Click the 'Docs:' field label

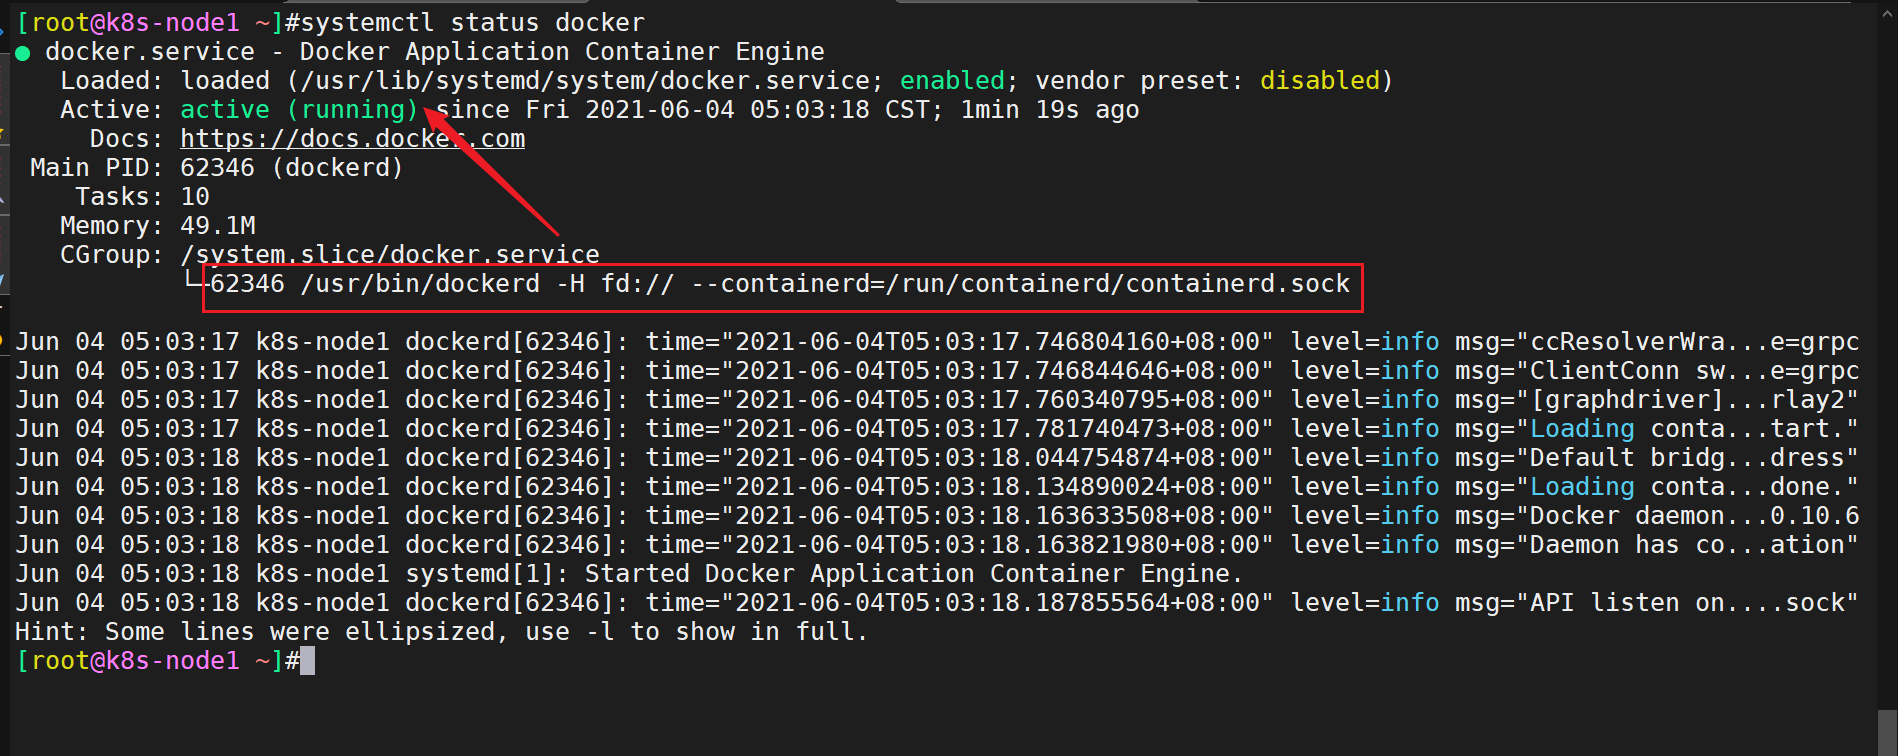[127, 138]
